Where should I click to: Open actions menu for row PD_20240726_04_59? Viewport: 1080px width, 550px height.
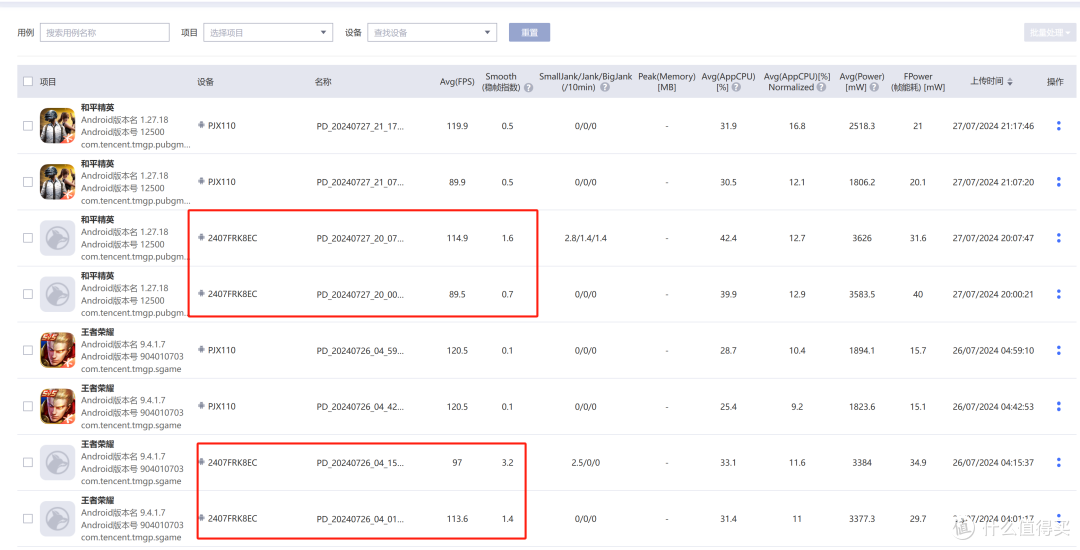click(x=1058, y=350)
